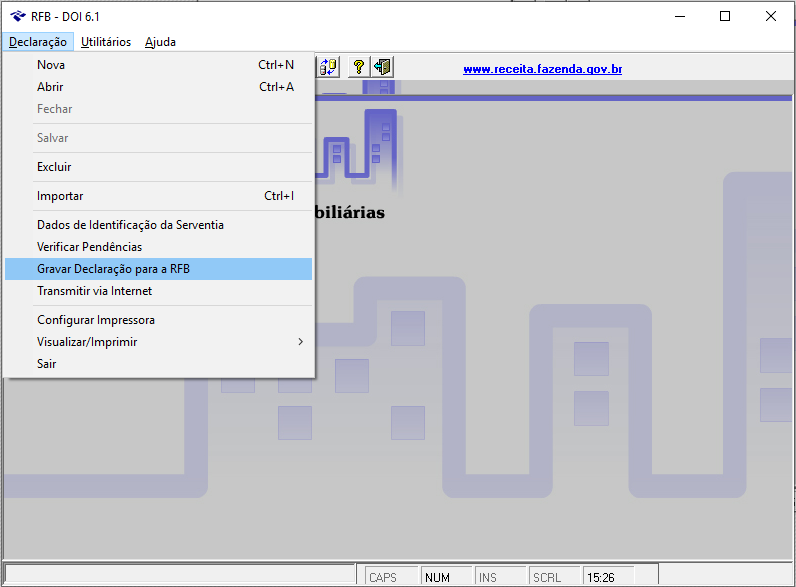Expand the Visualizar/Imprimir submenu
This screenshot has width=796, height=587.
coord(87,342)
